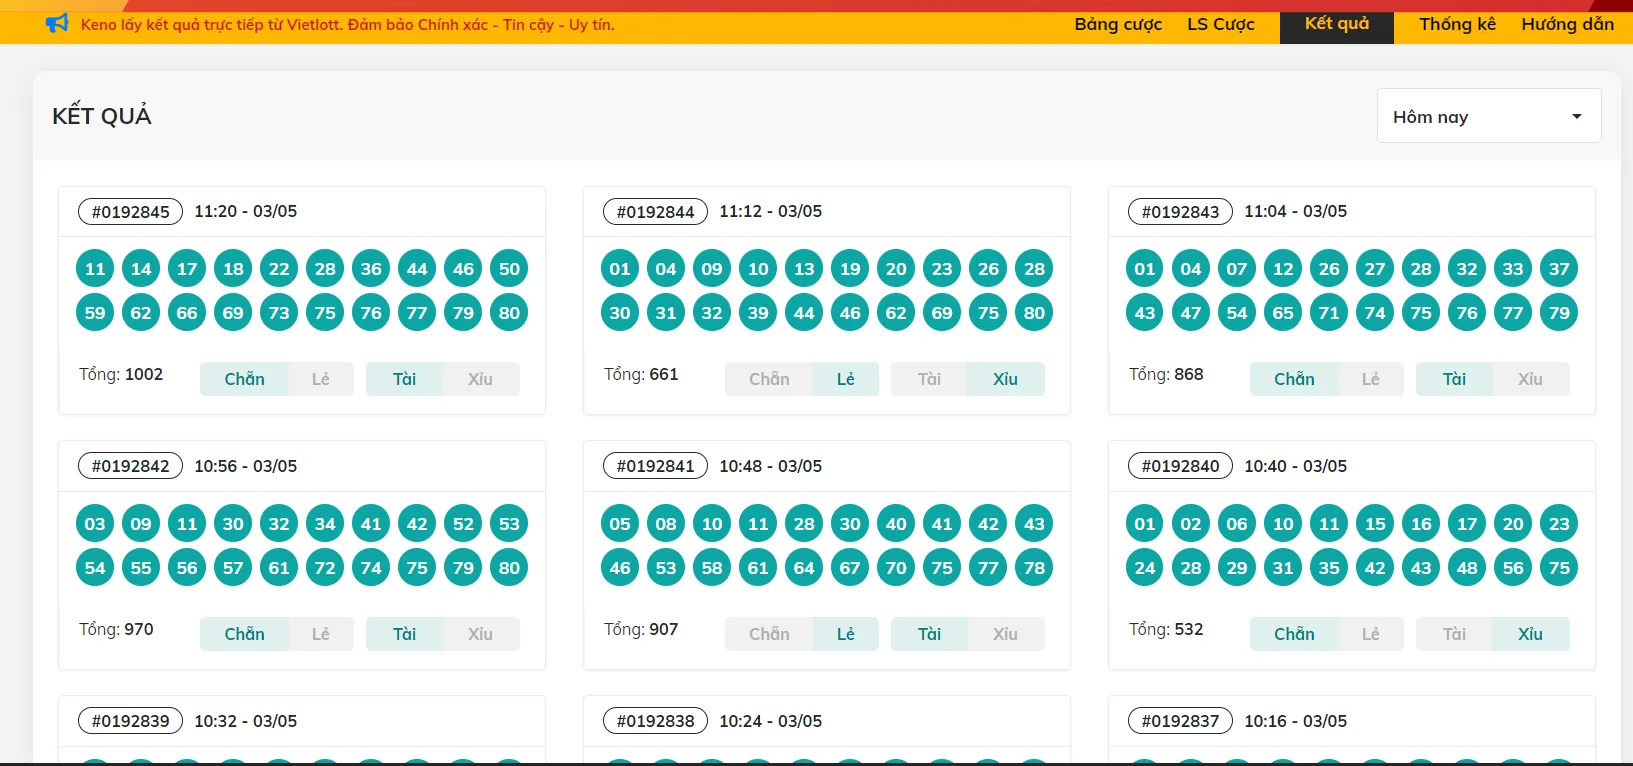
Task: Select draw ID #0192843 badge
Action: [x=1181, y=212]
